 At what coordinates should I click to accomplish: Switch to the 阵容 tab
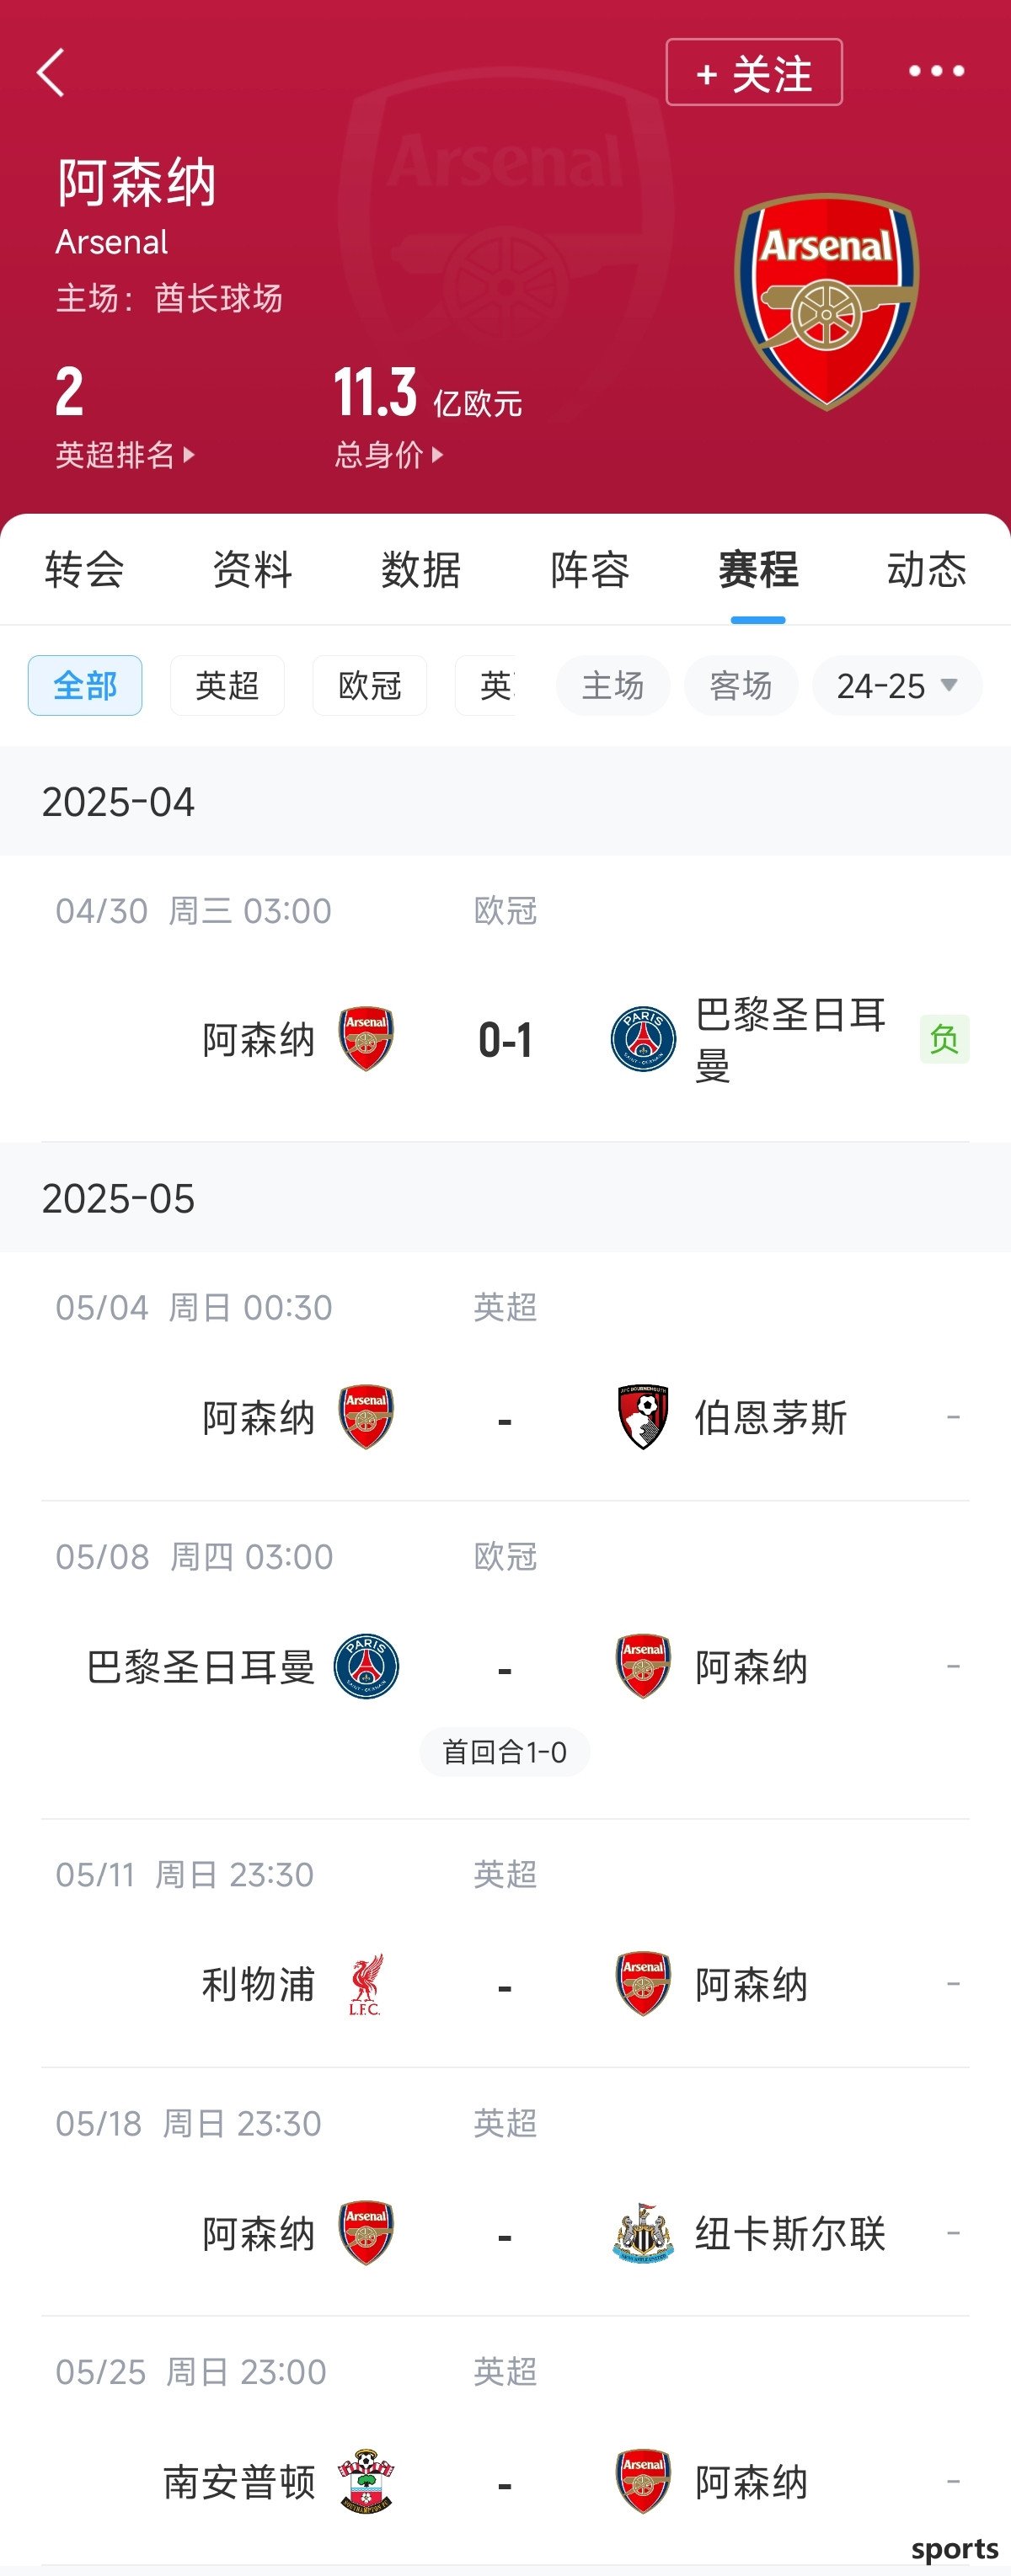[590, 569]
